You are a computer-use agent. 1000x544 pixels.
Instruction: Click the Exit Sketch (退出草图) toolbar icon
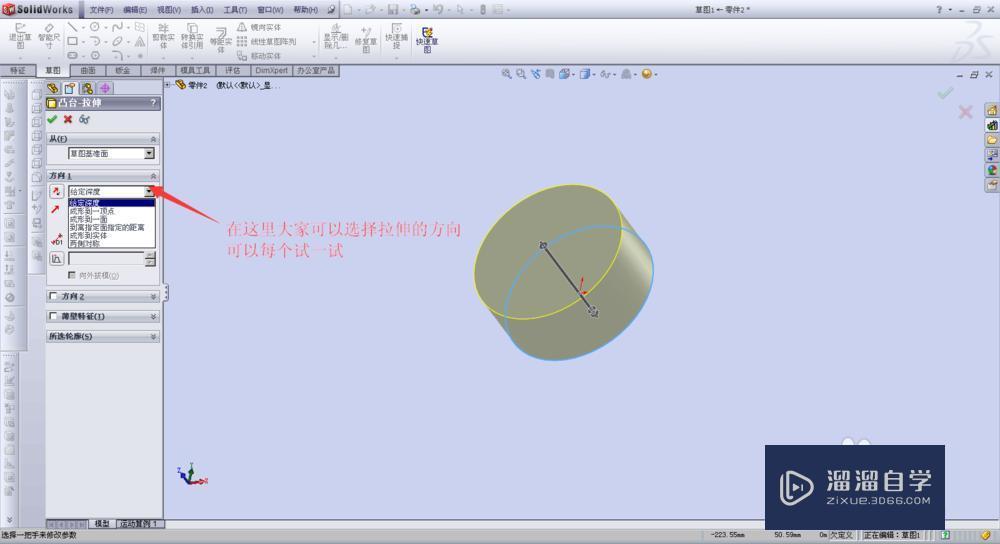pyautogui.click(x=20, y=36)
